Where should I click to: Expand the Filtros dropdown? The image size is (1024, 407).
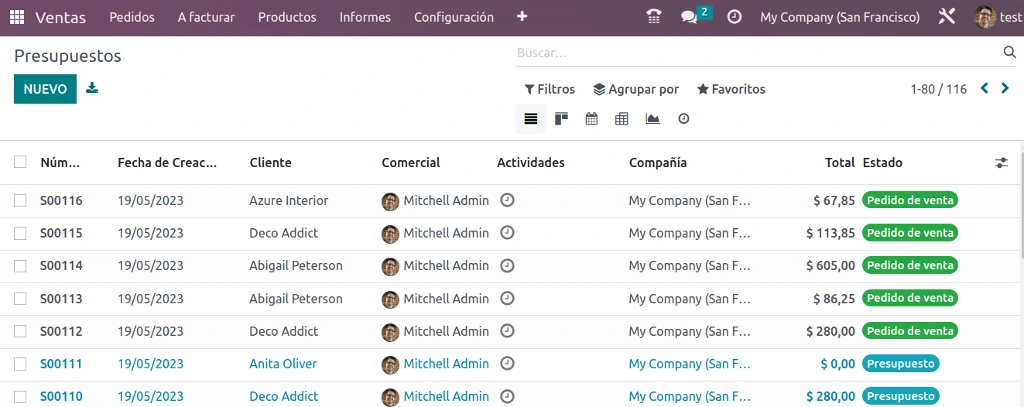pyautogui.click(x=550, y=89)
